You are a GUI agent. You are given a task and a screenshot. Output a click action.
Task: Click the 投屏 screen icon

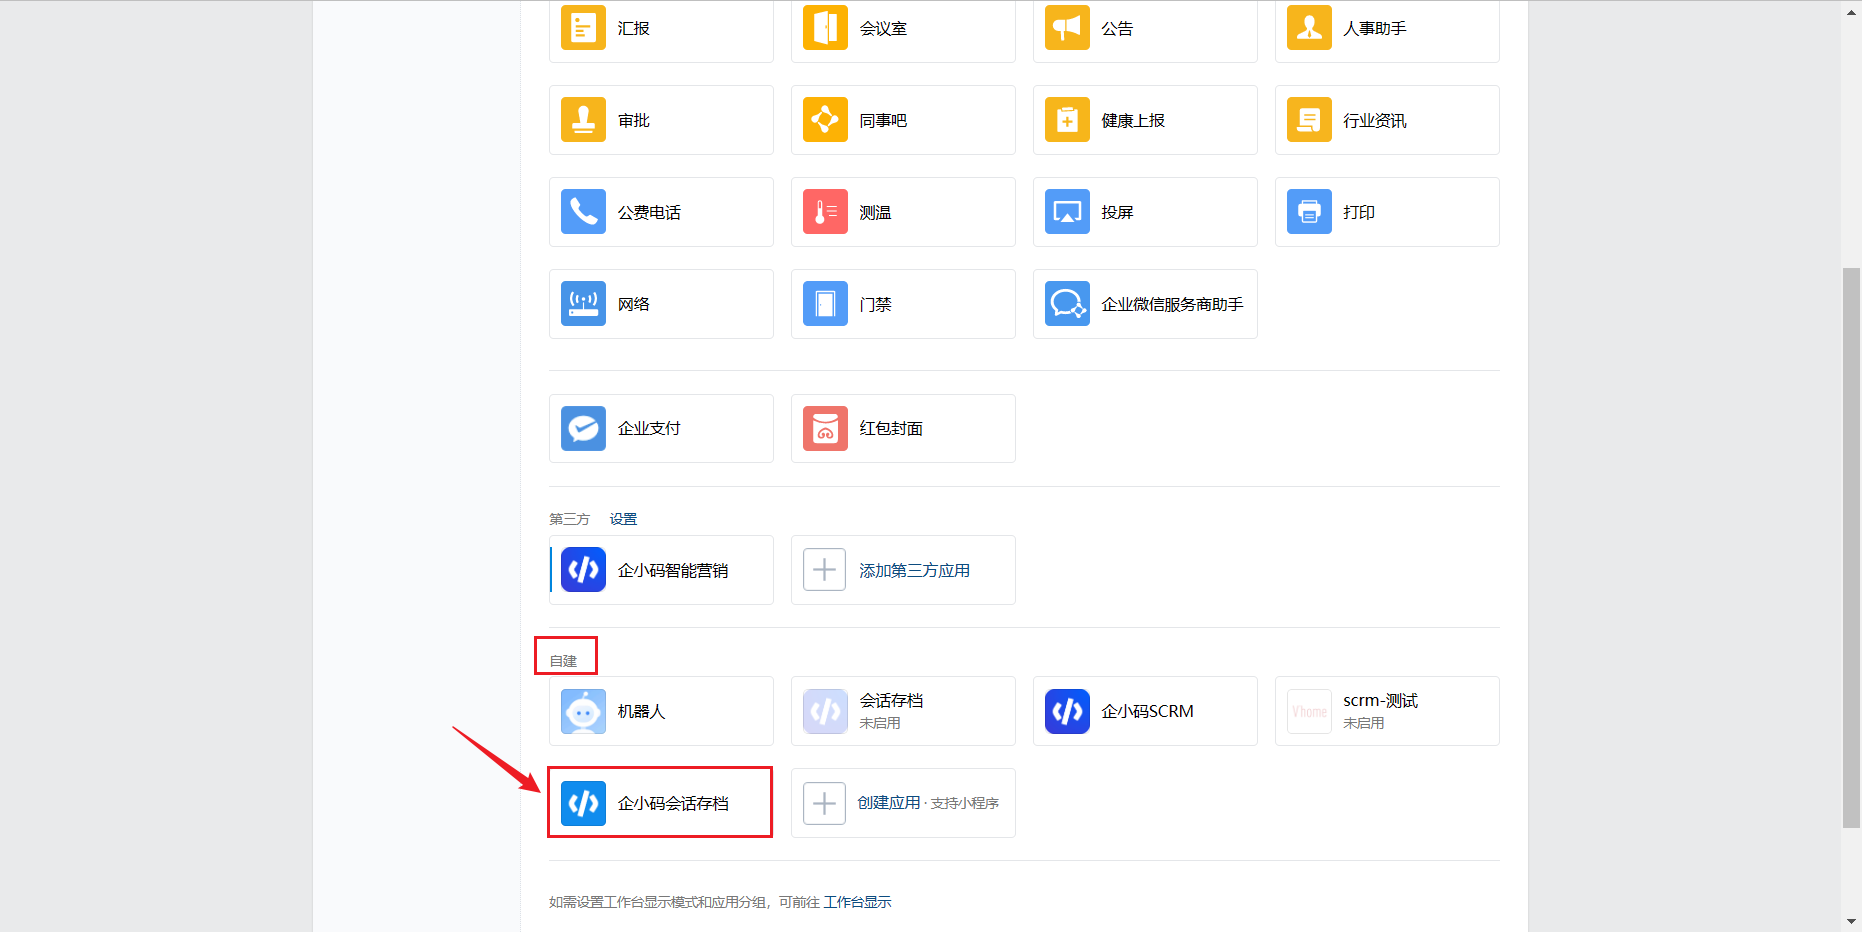pyautogui.click(x=1067, y=212)
